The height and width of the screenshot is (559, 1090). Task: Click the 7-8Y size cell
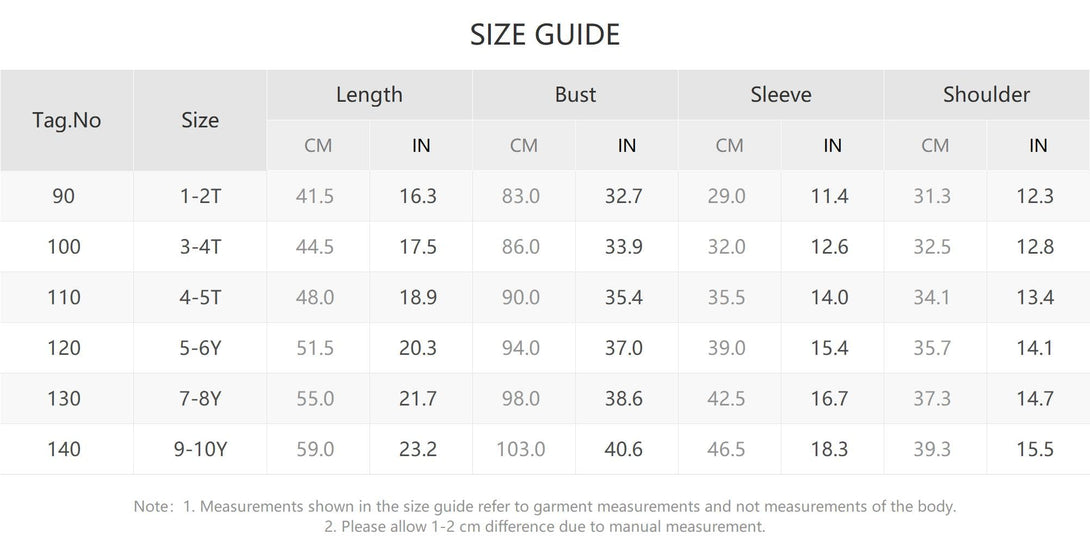tap(200, 398)
